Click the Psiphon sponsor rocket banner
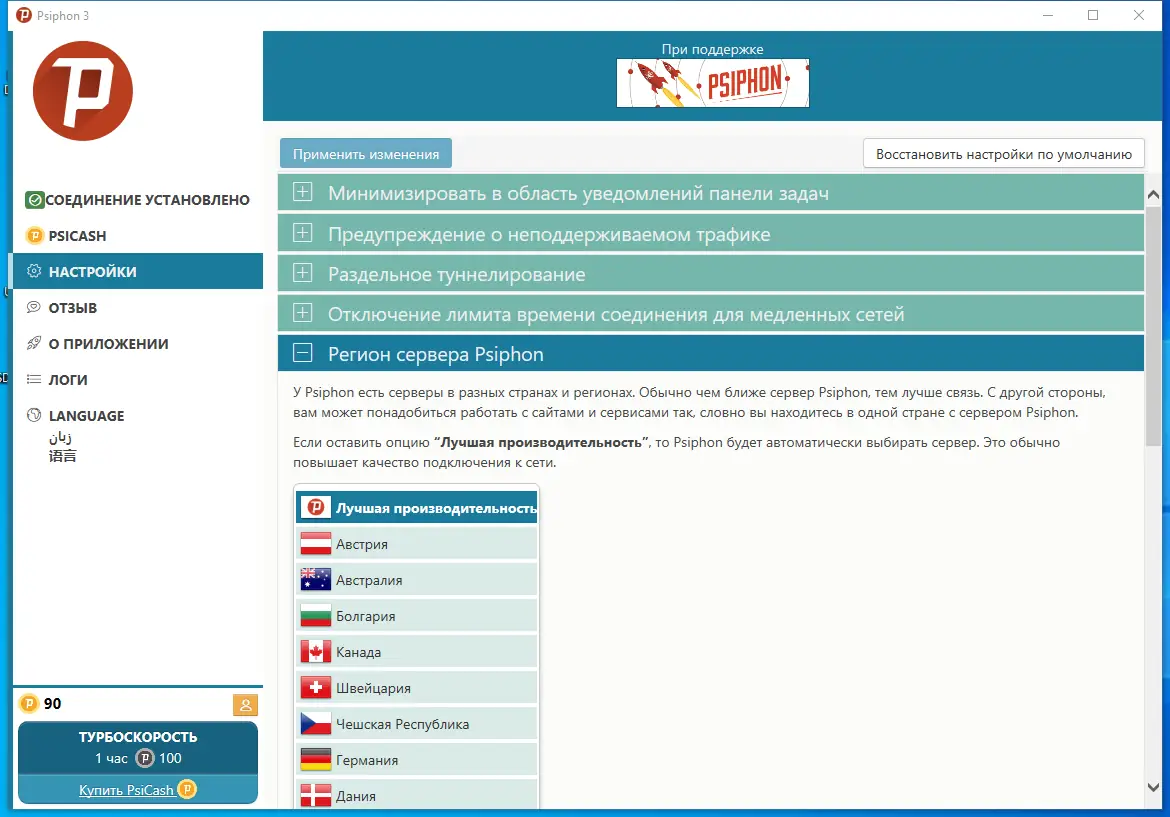This screenshot has width=1170, height=817. (713, 83)
